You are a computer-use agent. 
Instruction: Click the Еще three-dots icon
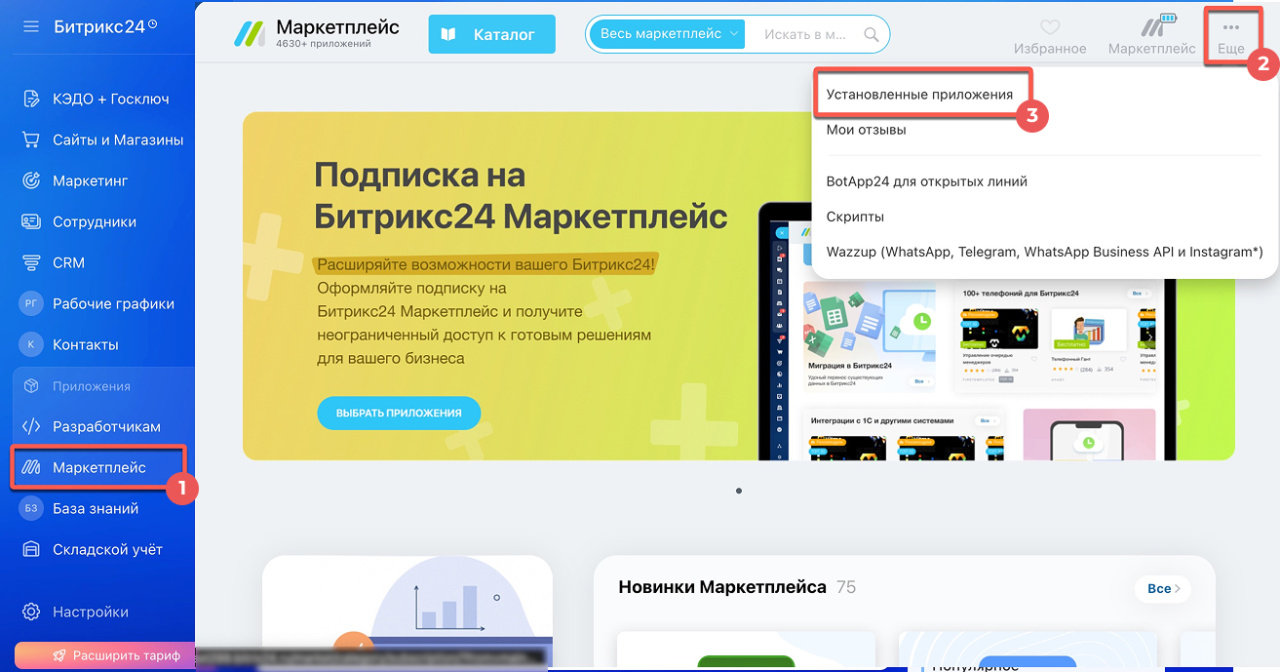tap(1231, 27)
